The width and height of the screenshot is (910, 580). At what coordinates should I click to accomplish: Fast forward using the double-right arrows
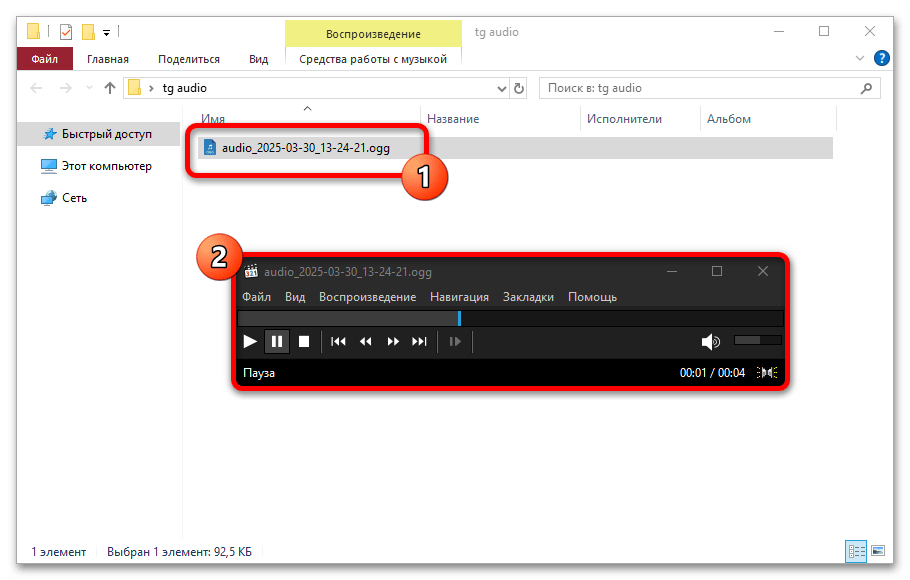tap(393, 341)
